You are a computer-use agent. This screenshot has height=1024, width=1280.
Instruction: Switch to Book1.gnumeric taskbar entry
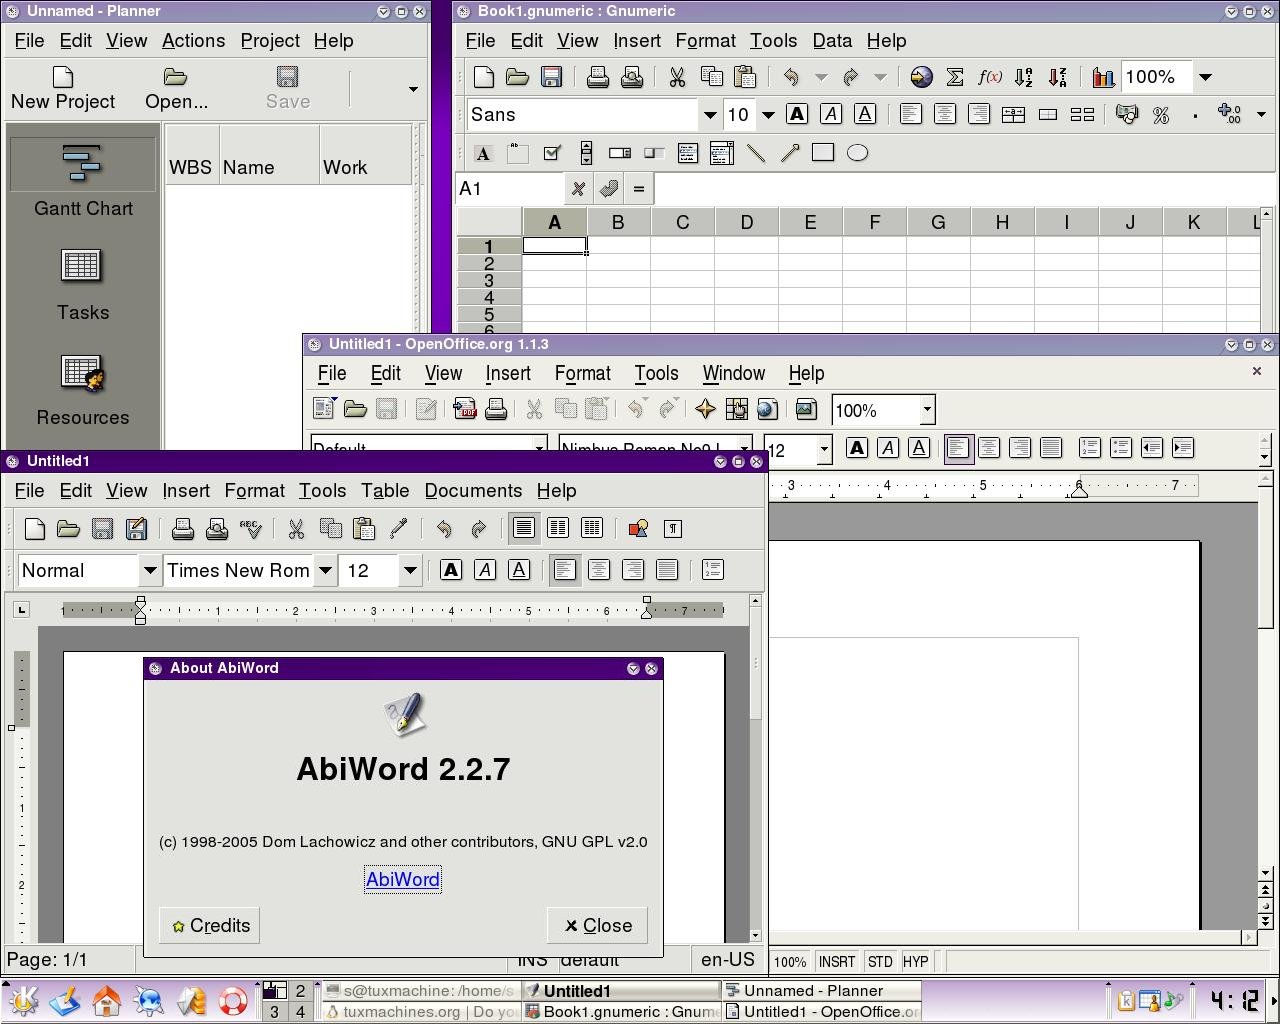tap(621, 1012)
